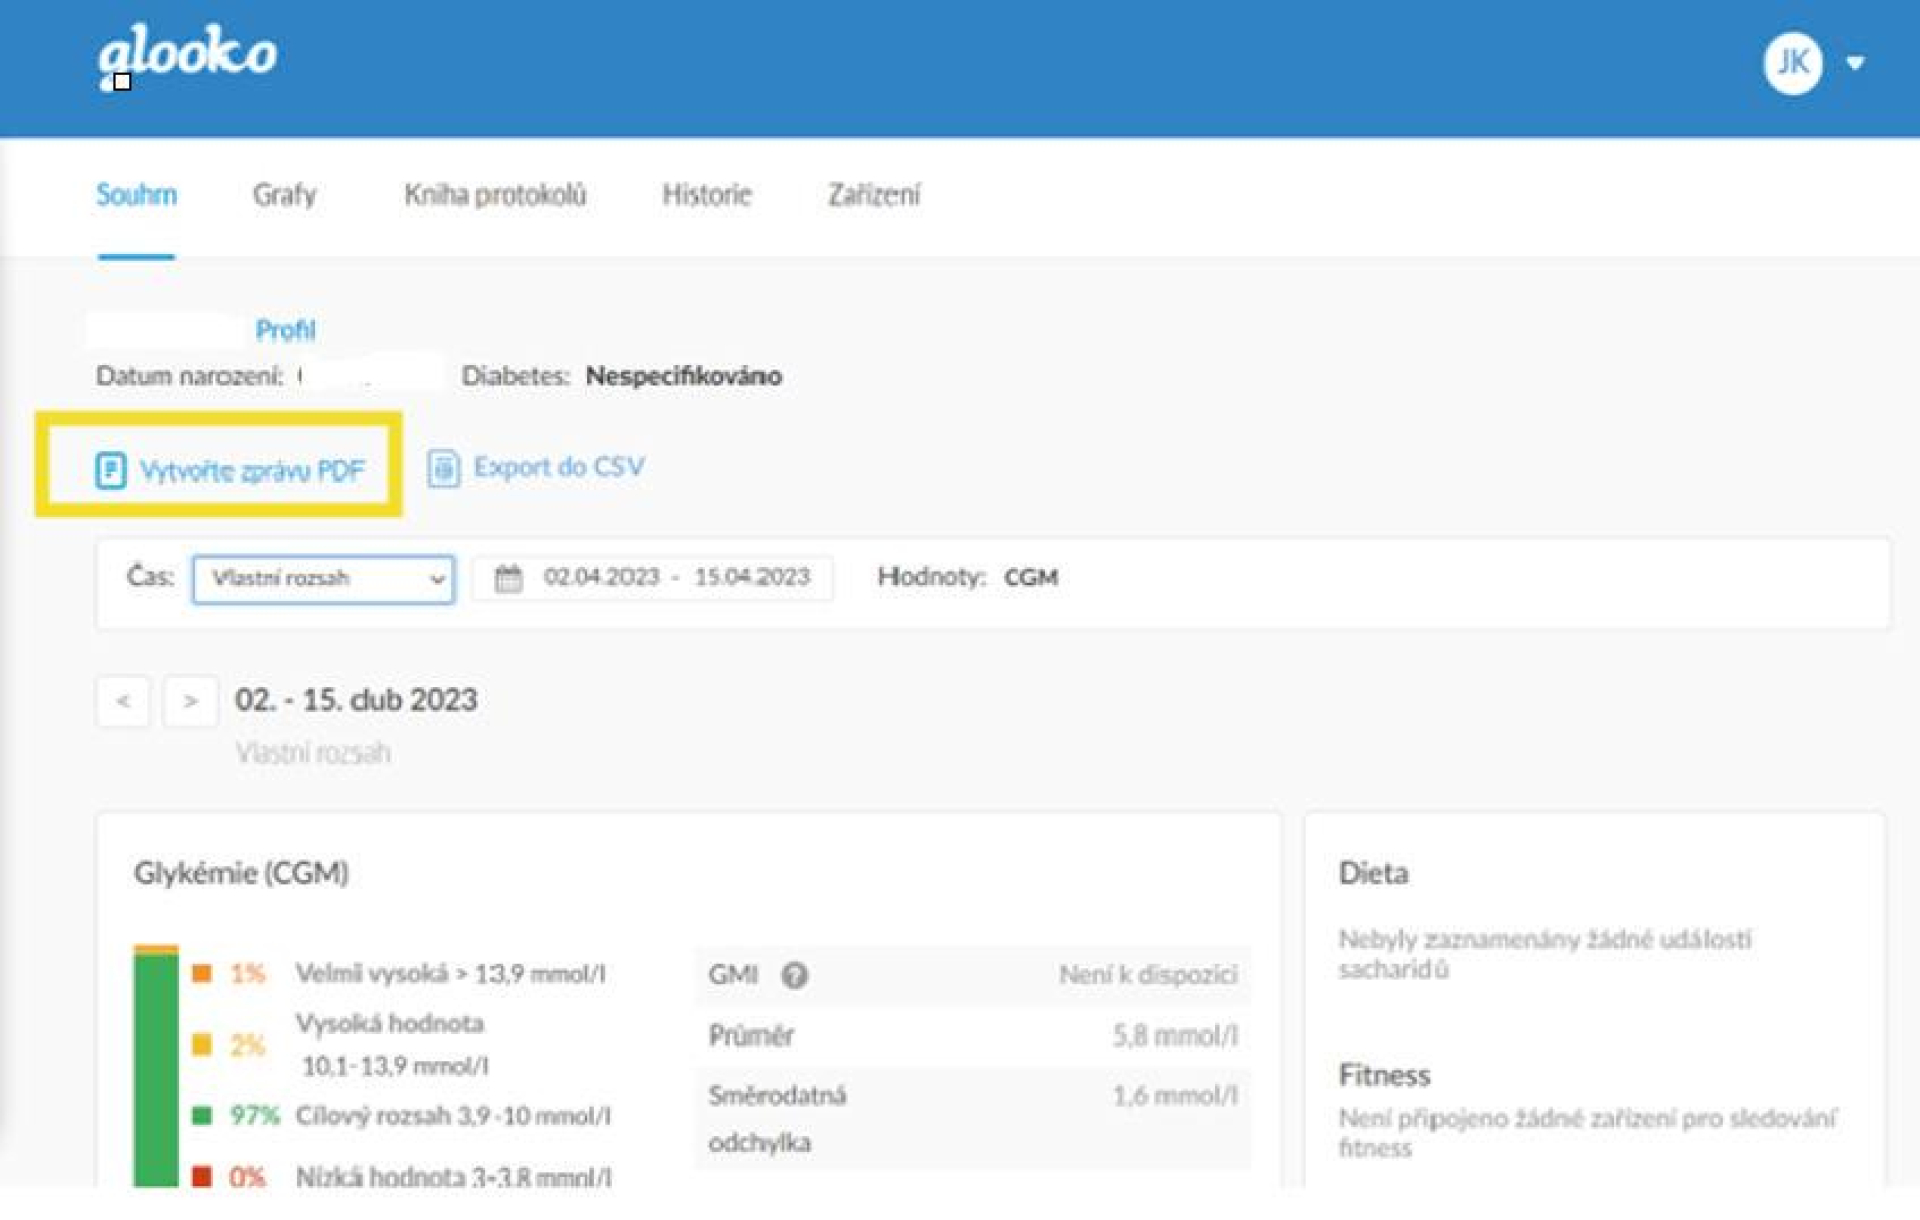Click Export do CSV link
The image size is (1920, 1220).
[559, 467]
